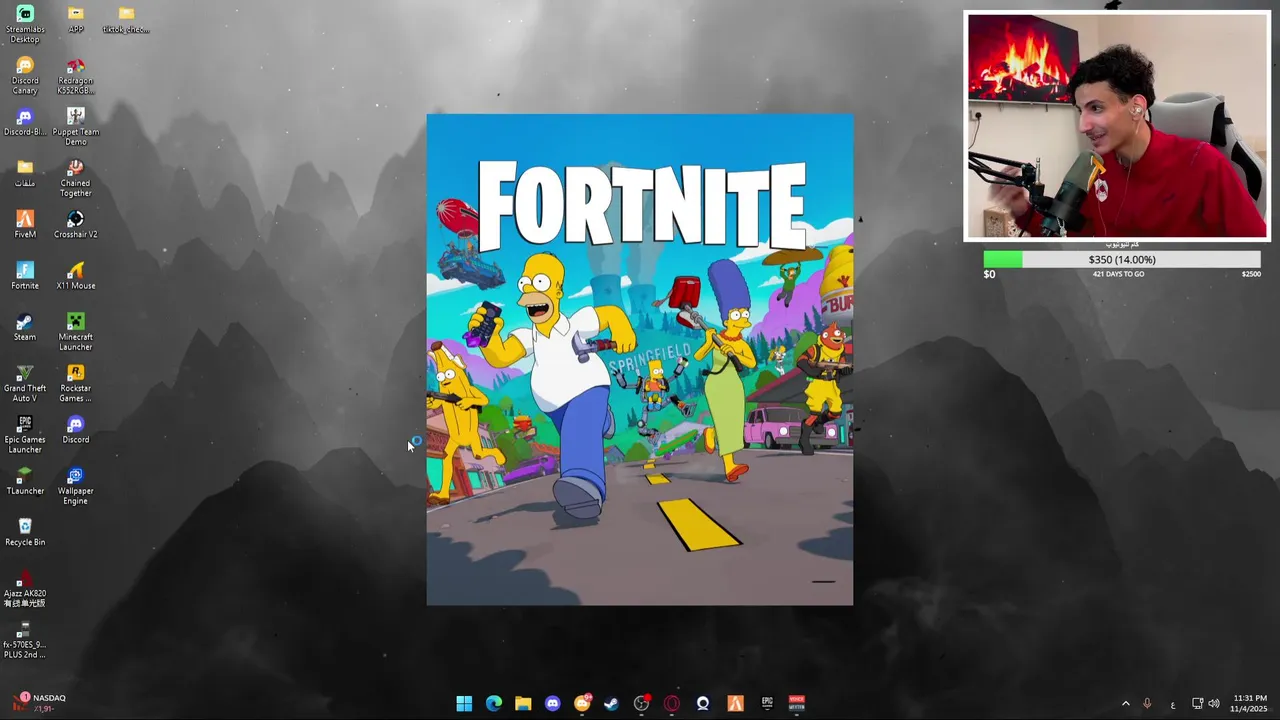Open Steam from the taskbar
The height and width of the screenshot is (720, 1280).
pyautogui.click(x=612, y=703)
